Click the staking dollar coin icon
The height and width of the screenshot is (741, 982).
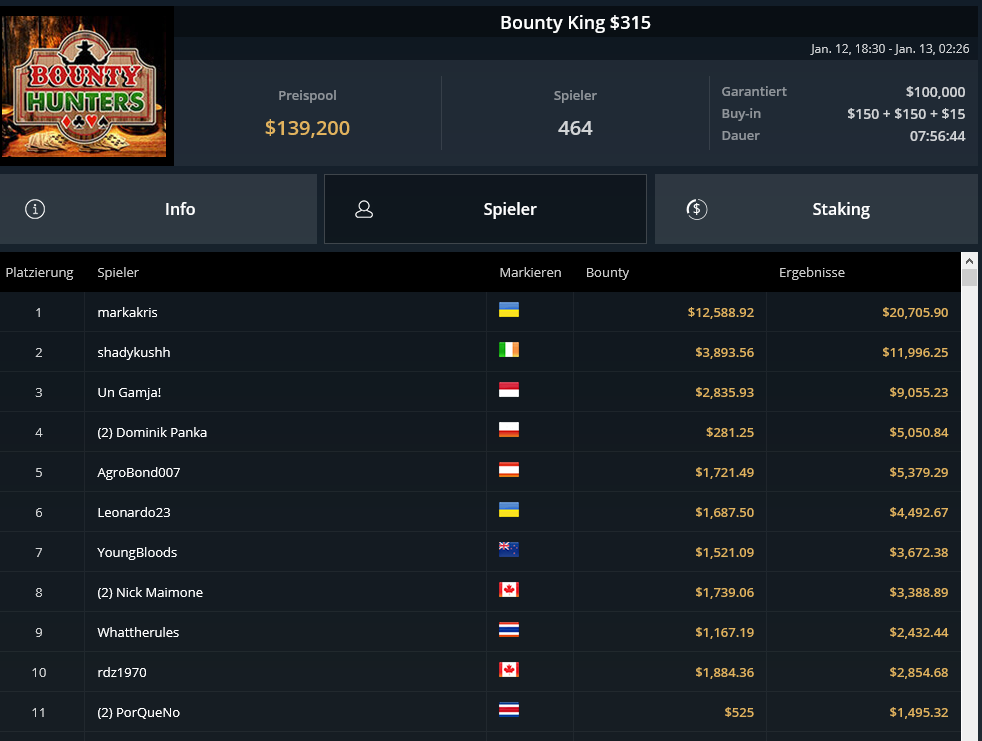696,209
